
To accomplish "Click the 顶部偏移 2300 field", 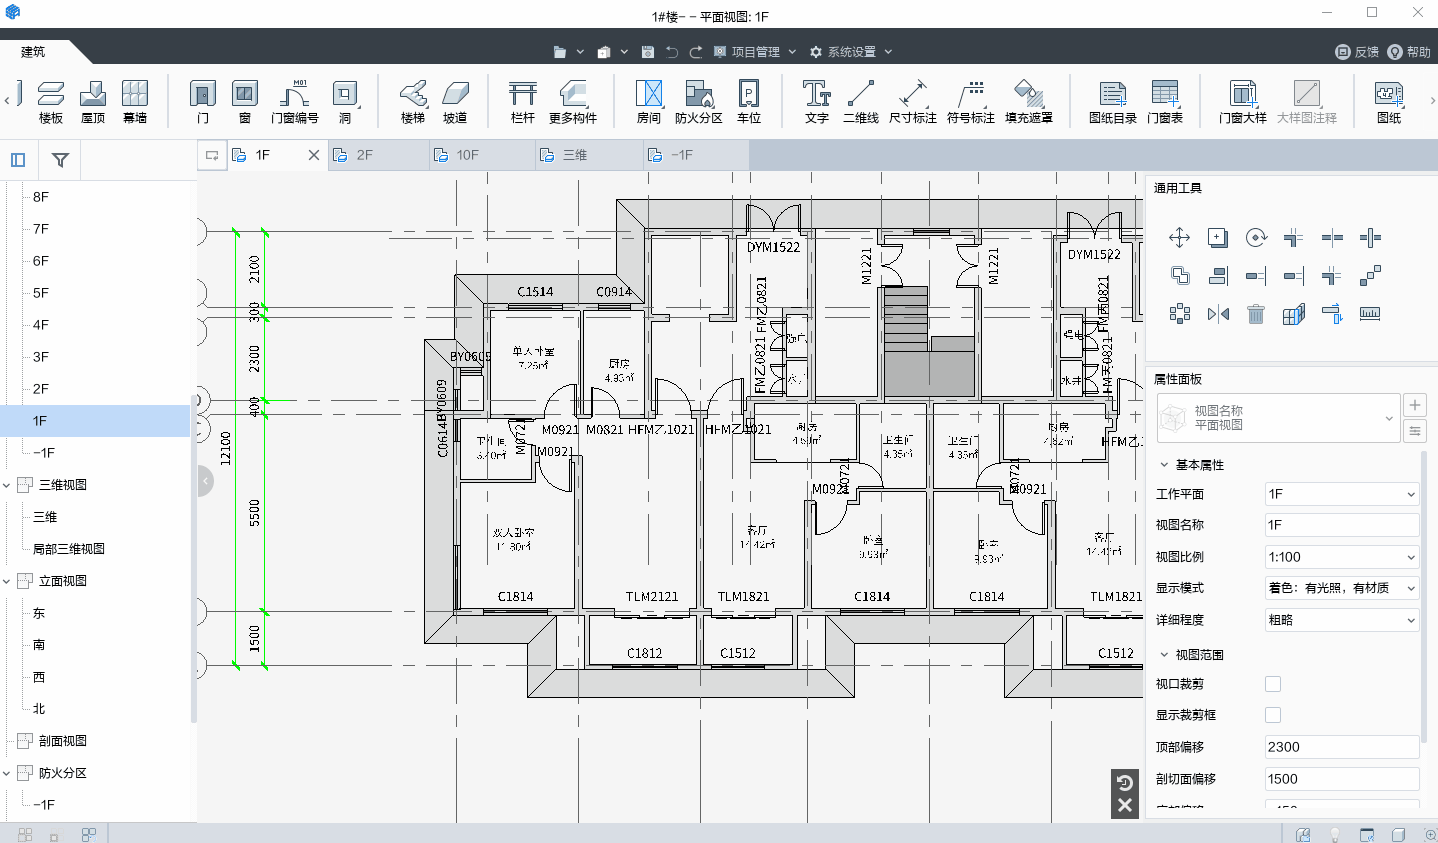I will 1342,747.
